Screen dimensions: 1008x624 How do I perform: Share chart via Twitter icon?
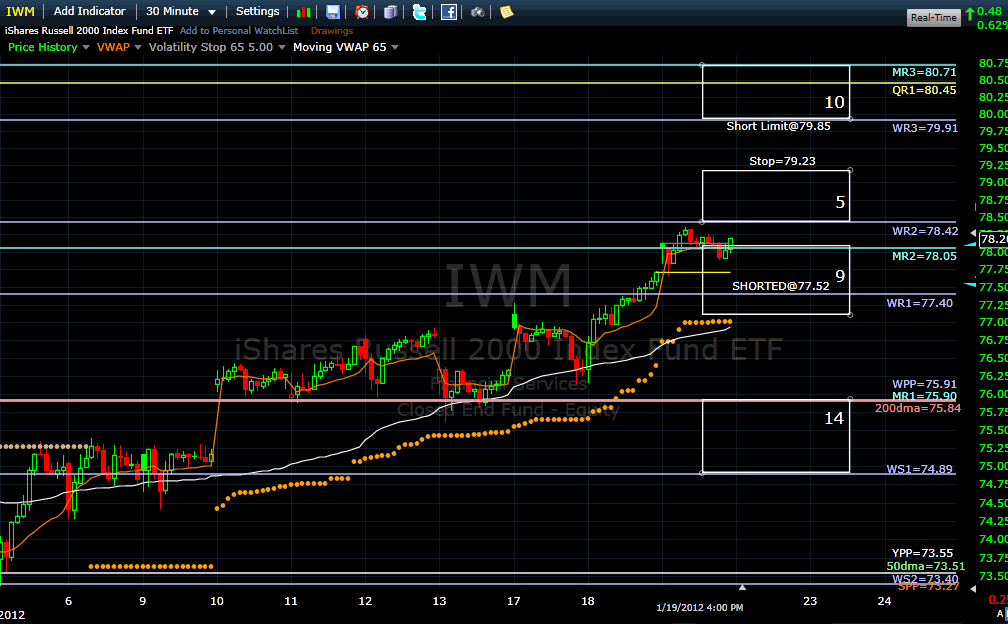419,12
